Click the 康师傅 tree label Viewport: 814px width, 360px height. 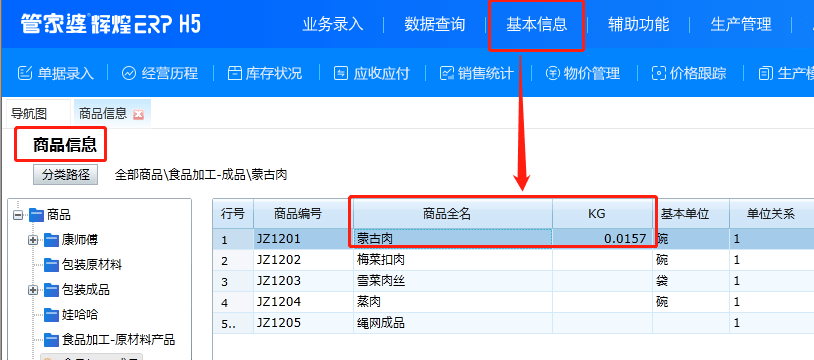(80, 240)
